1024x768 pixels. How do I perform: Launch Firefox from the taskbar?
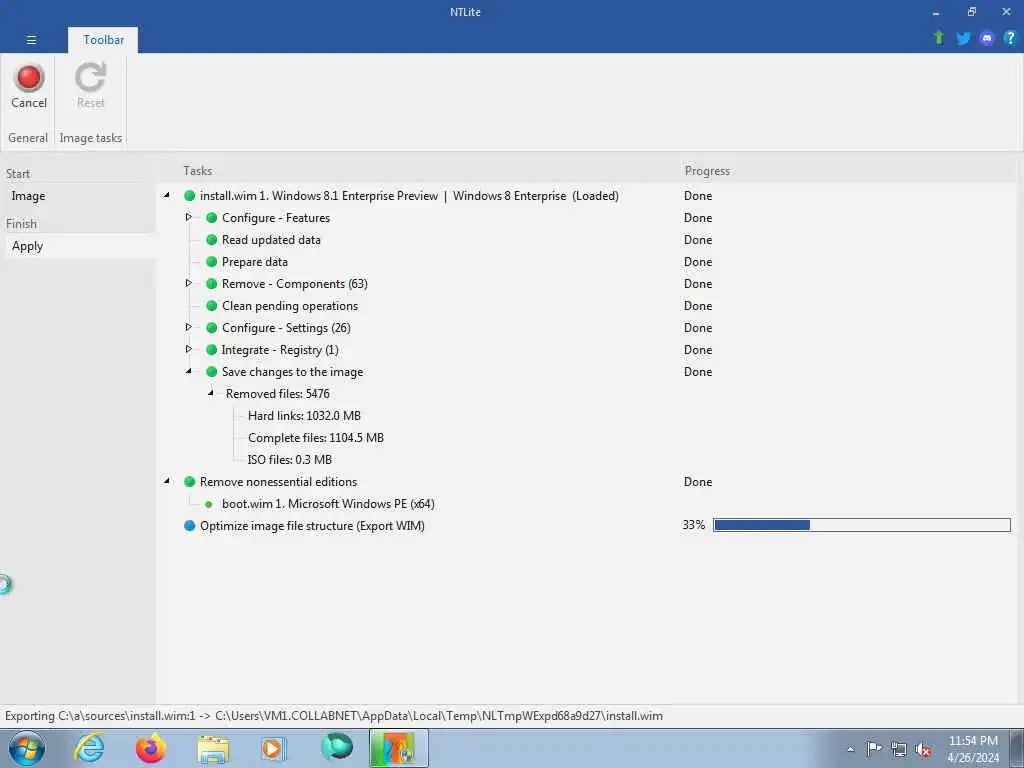[151, 748]
